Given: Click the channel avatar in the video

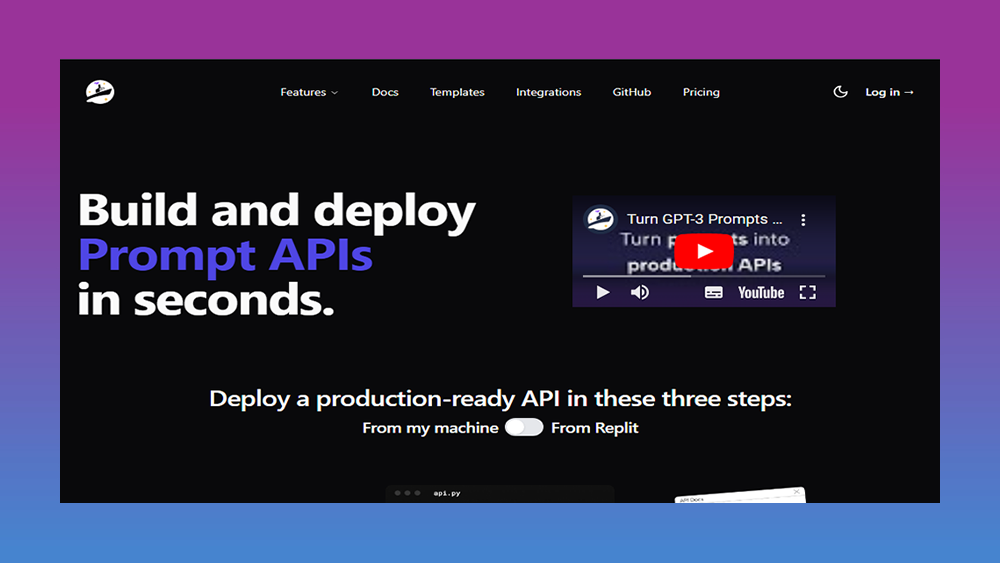Looking at the screenshot, I should point(600,219).
